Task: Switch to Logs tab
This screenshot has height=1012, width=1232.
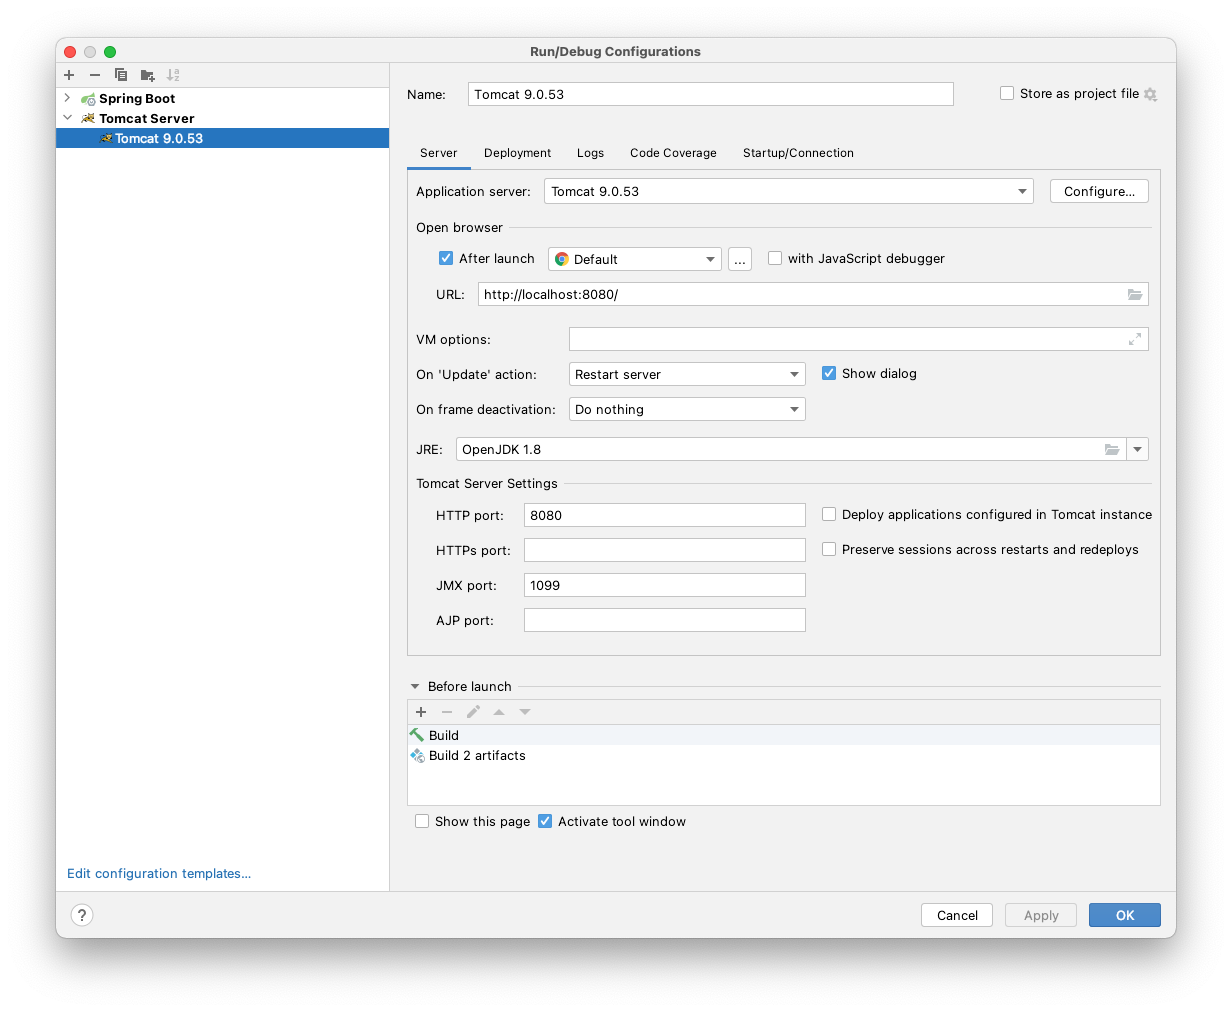Action: pyautogui.click(x=591, y=153)
